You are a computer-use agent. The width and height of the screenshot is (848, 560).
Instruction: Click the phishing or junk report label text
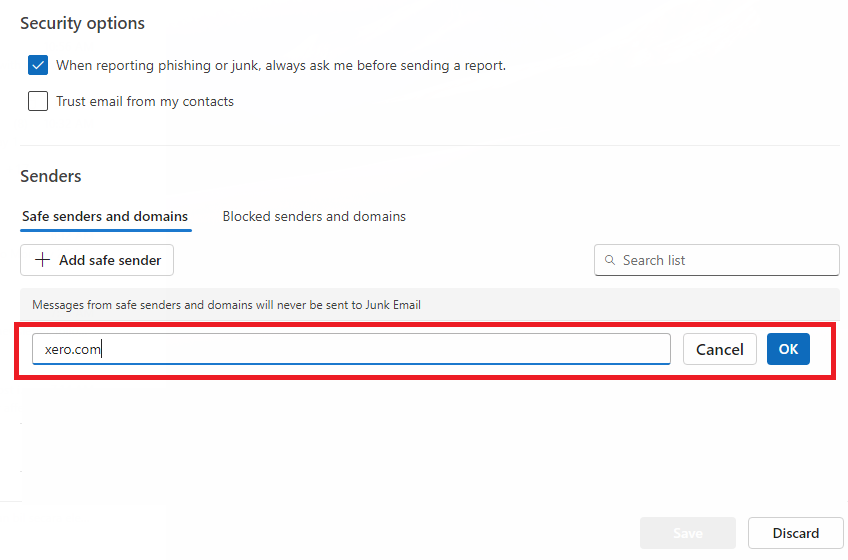[x=281, y=65]
